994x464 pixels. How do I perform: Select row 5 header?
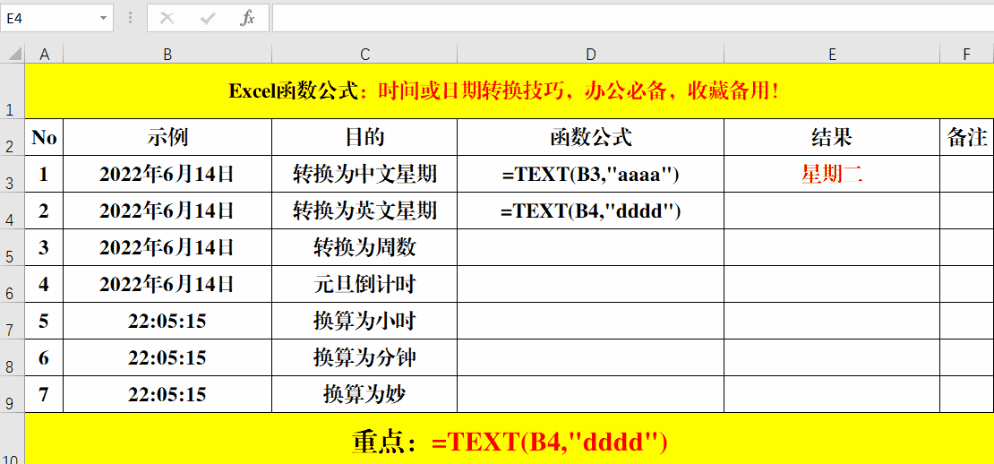point(13,248)
